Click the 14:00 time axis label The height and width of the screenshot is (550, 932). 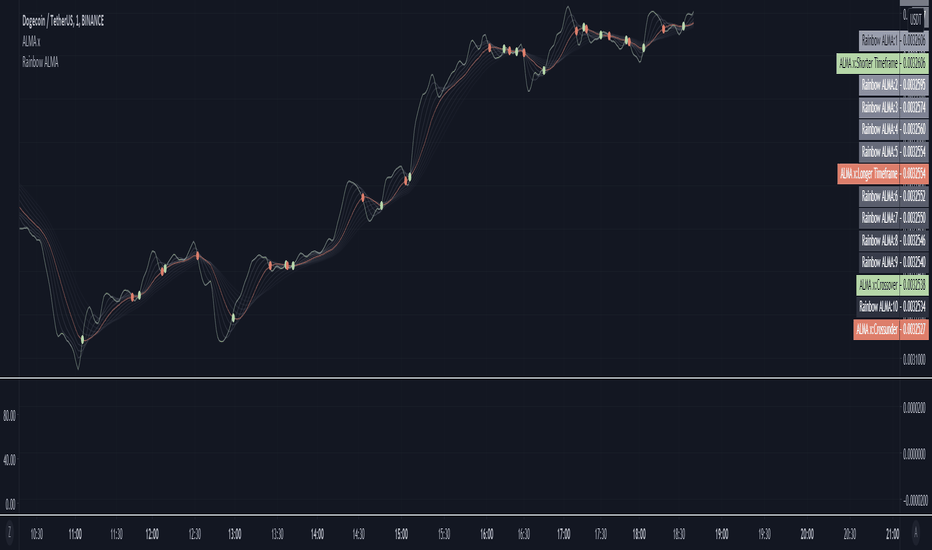[317, 535]
